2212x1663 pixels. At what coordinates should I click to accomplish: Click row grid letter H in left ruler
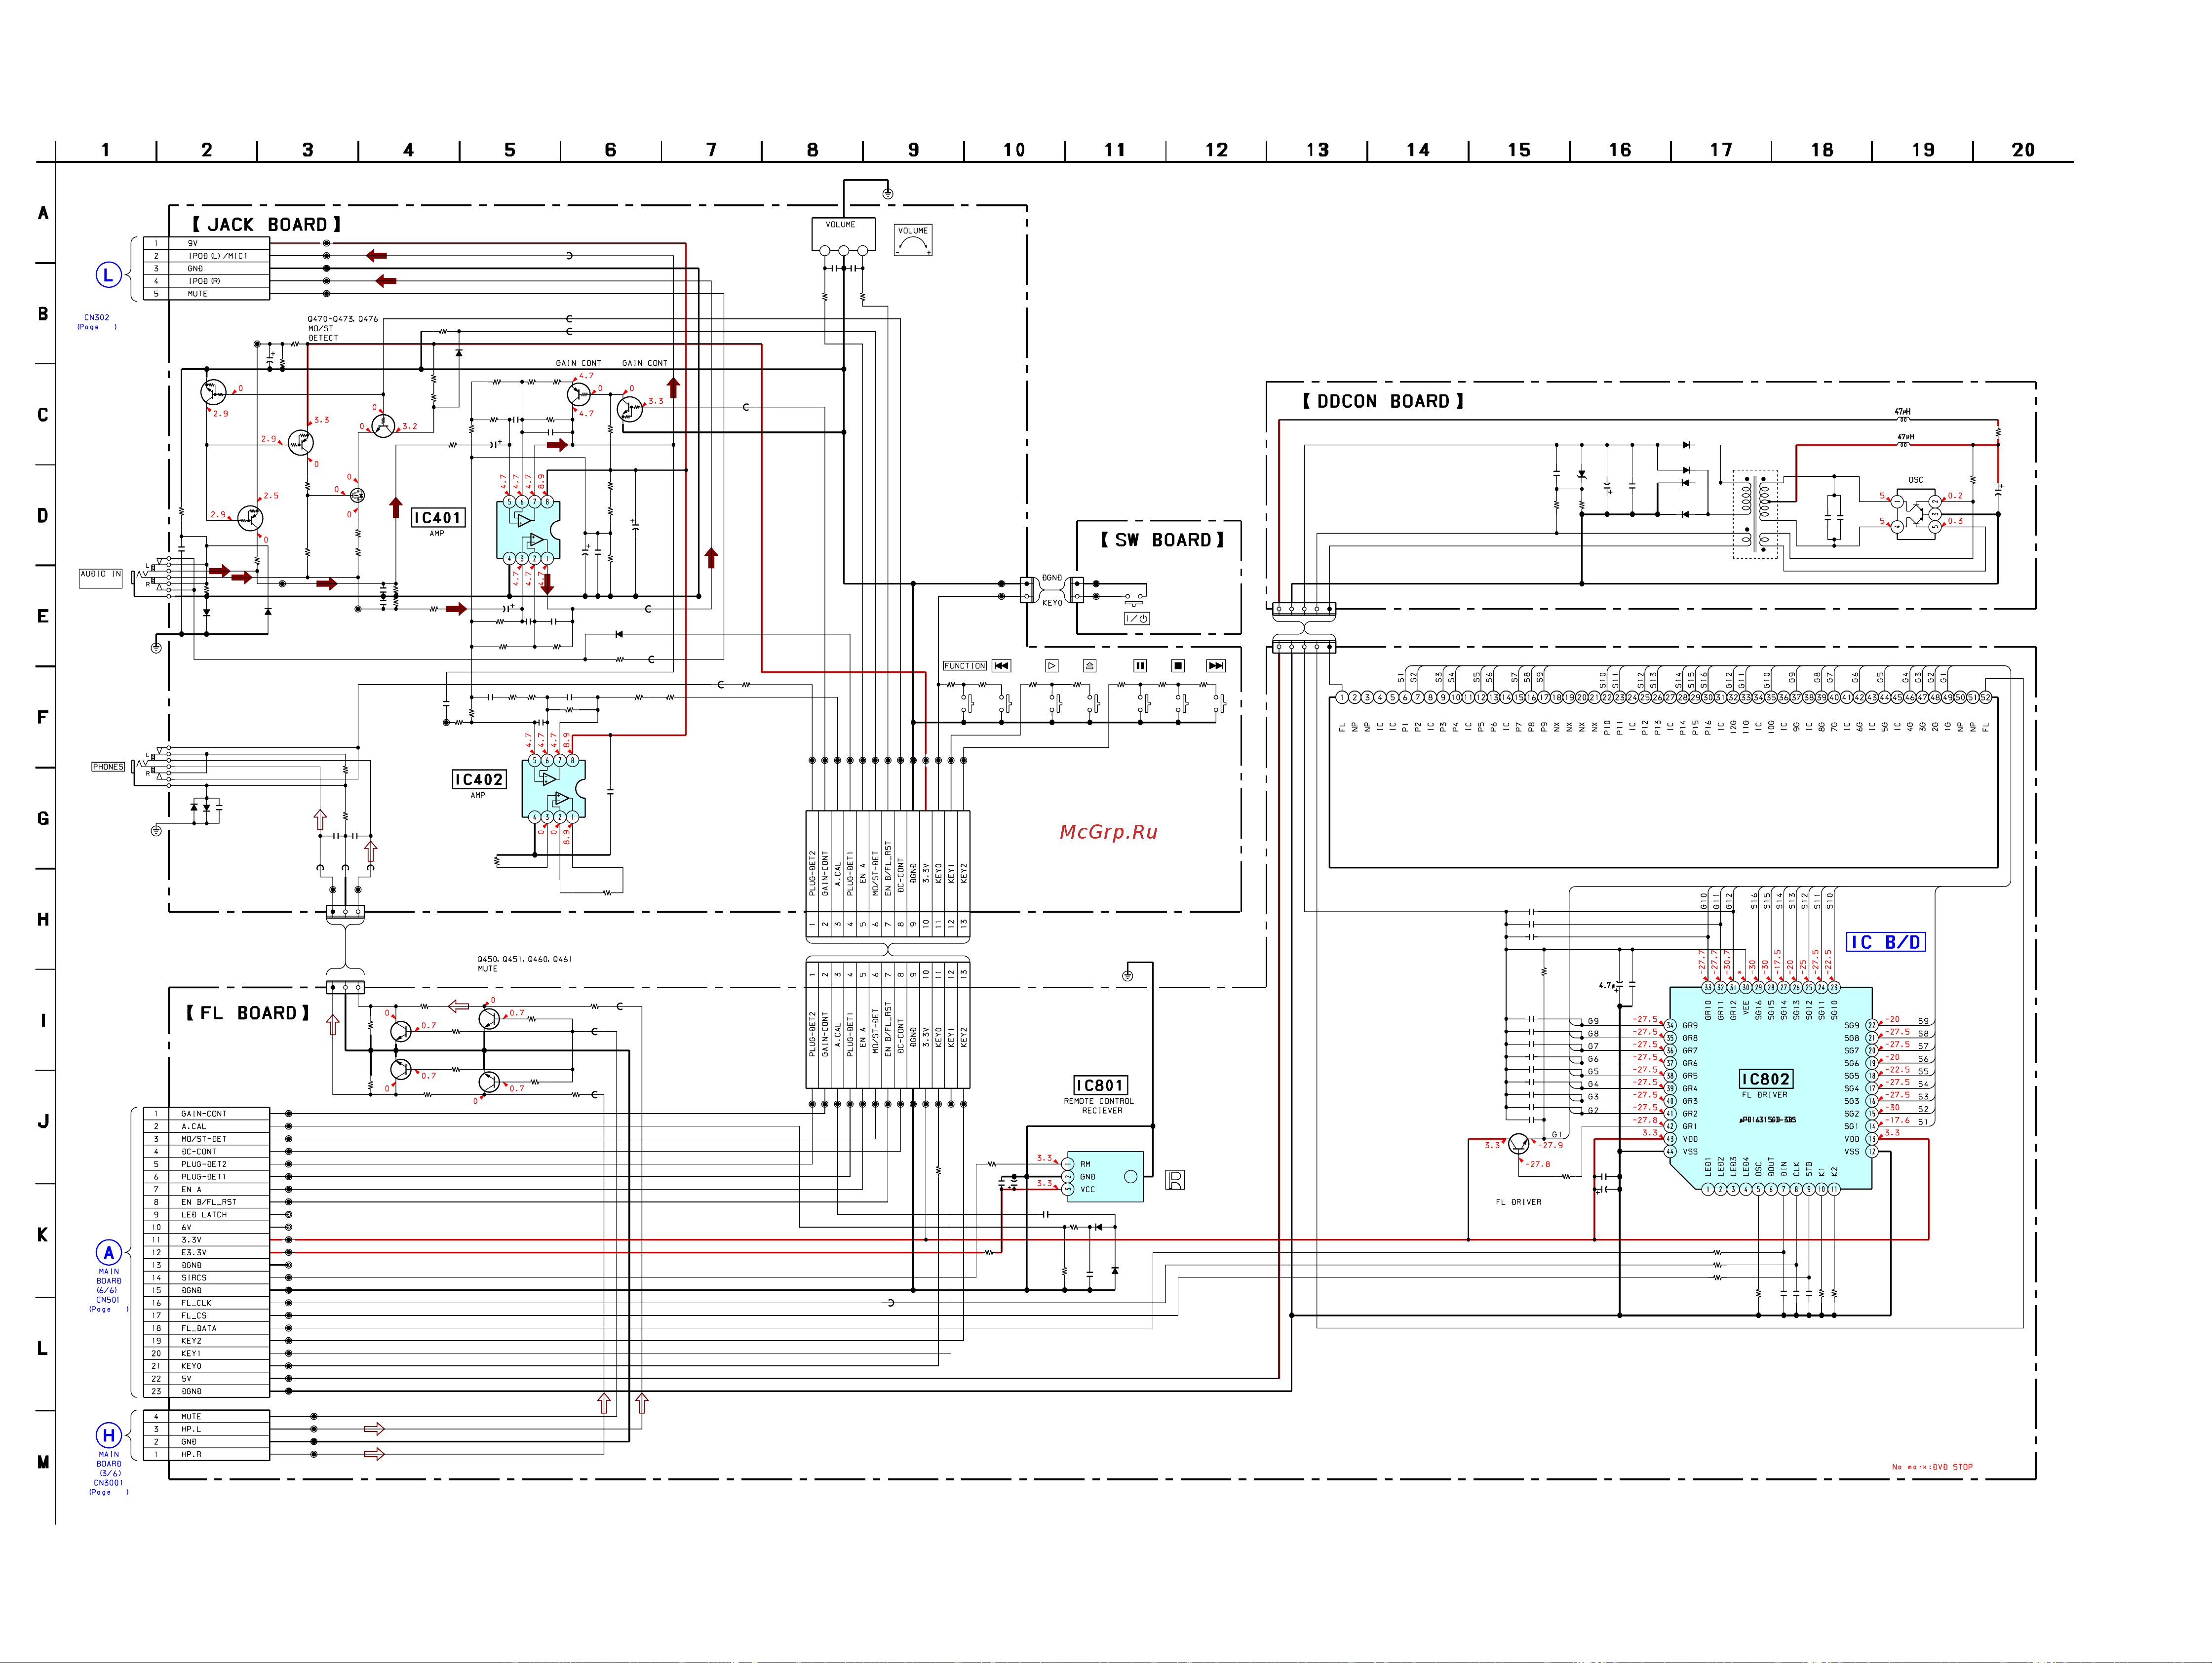[43, 919]
